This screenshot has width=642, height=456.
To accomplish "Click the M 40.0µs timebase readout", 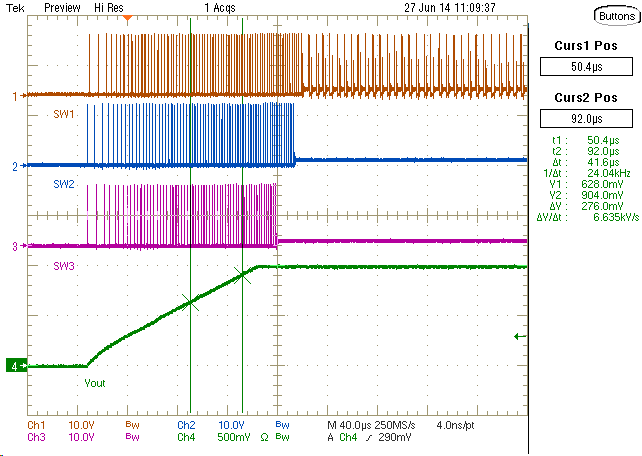I will [x=352, y=425].
